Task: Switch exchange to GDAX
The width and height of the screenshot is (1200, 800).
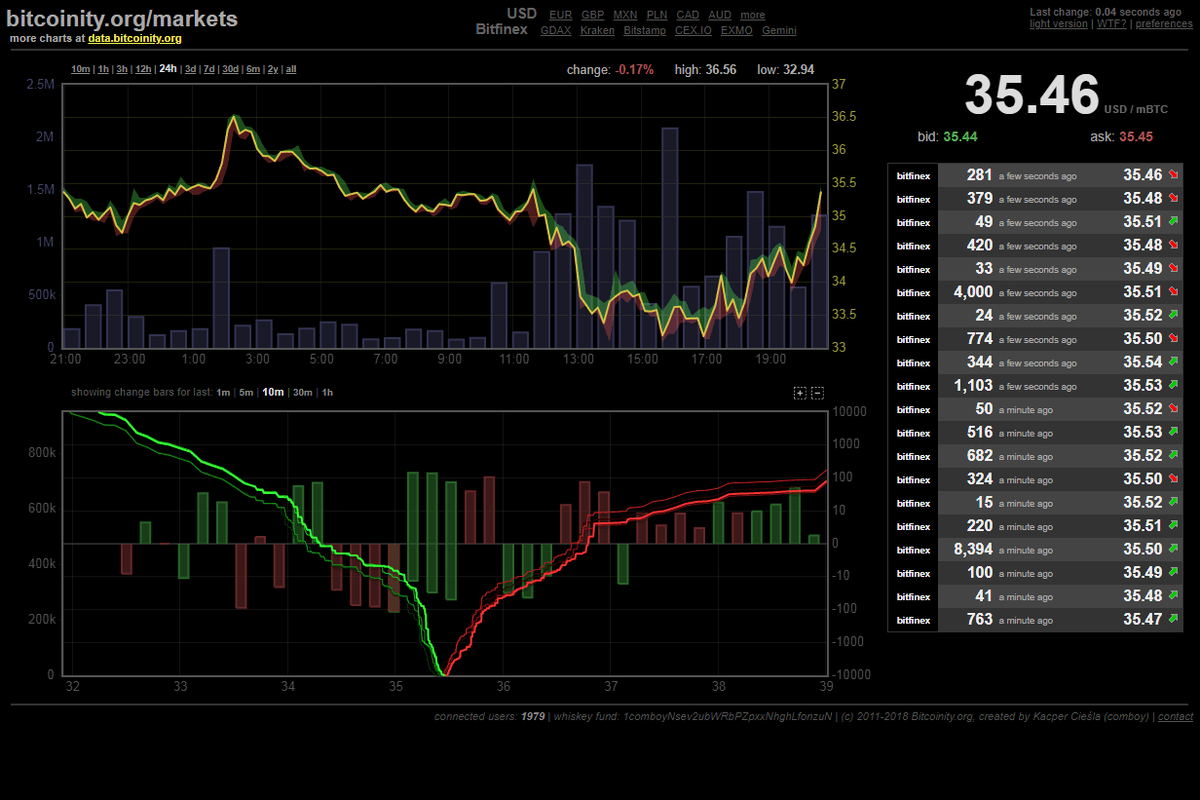Action: (555, 31)
